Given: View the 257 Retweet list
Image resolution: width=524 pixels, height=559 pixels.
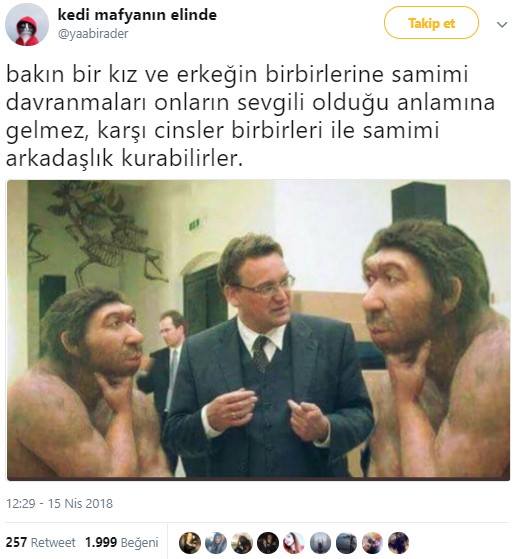Looking at the screenshot, I should pyautogui.click(x=41, y=542).
